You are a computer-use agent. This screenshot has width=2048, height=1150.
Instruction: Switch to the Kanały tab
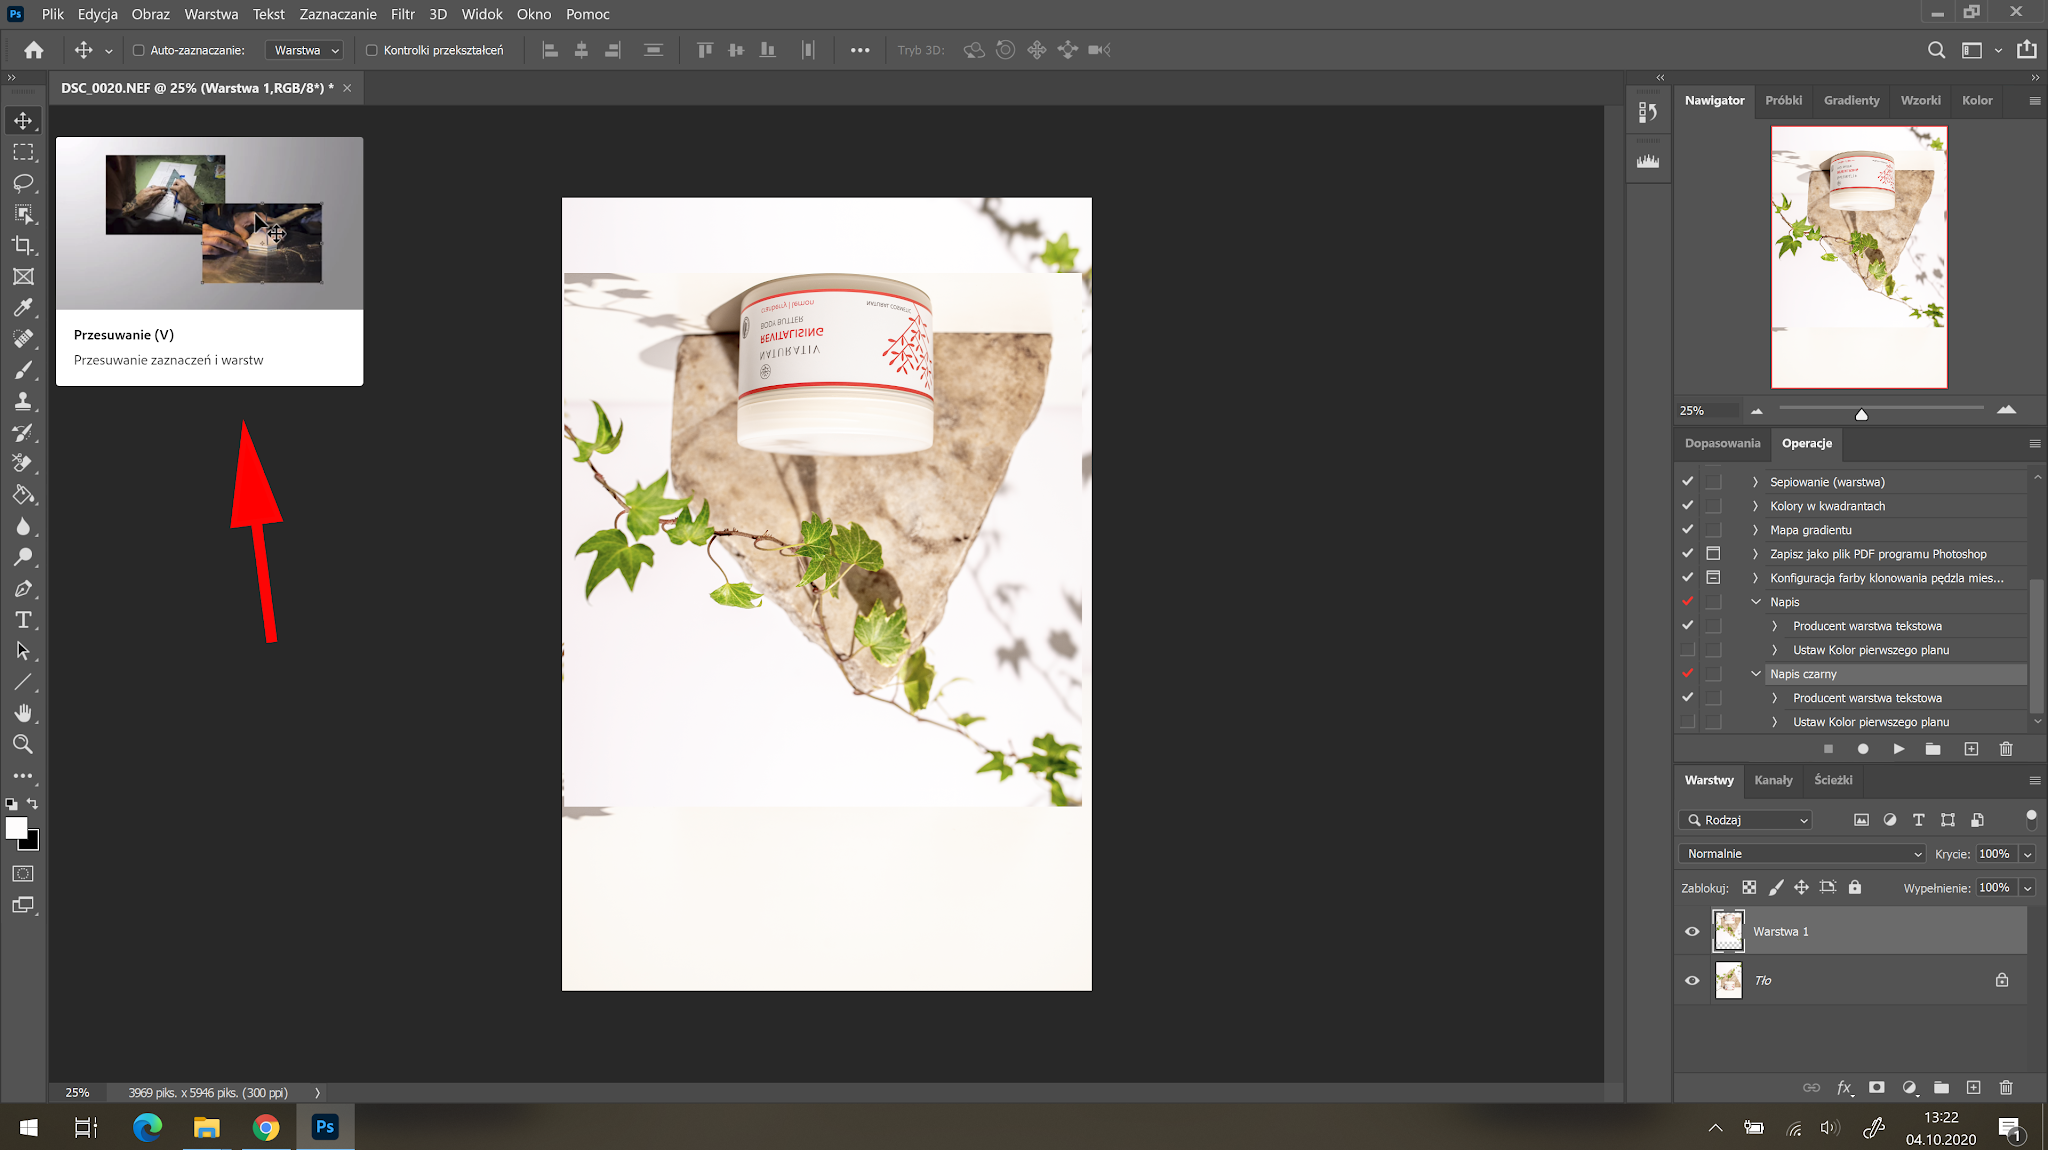point(1773,780)
